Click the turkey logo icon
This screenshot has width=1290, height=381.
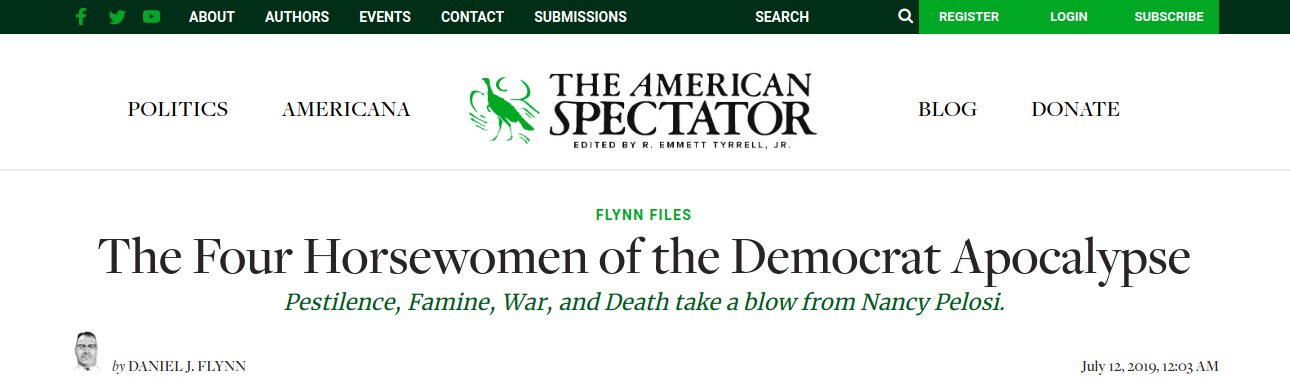click(504, 108)
